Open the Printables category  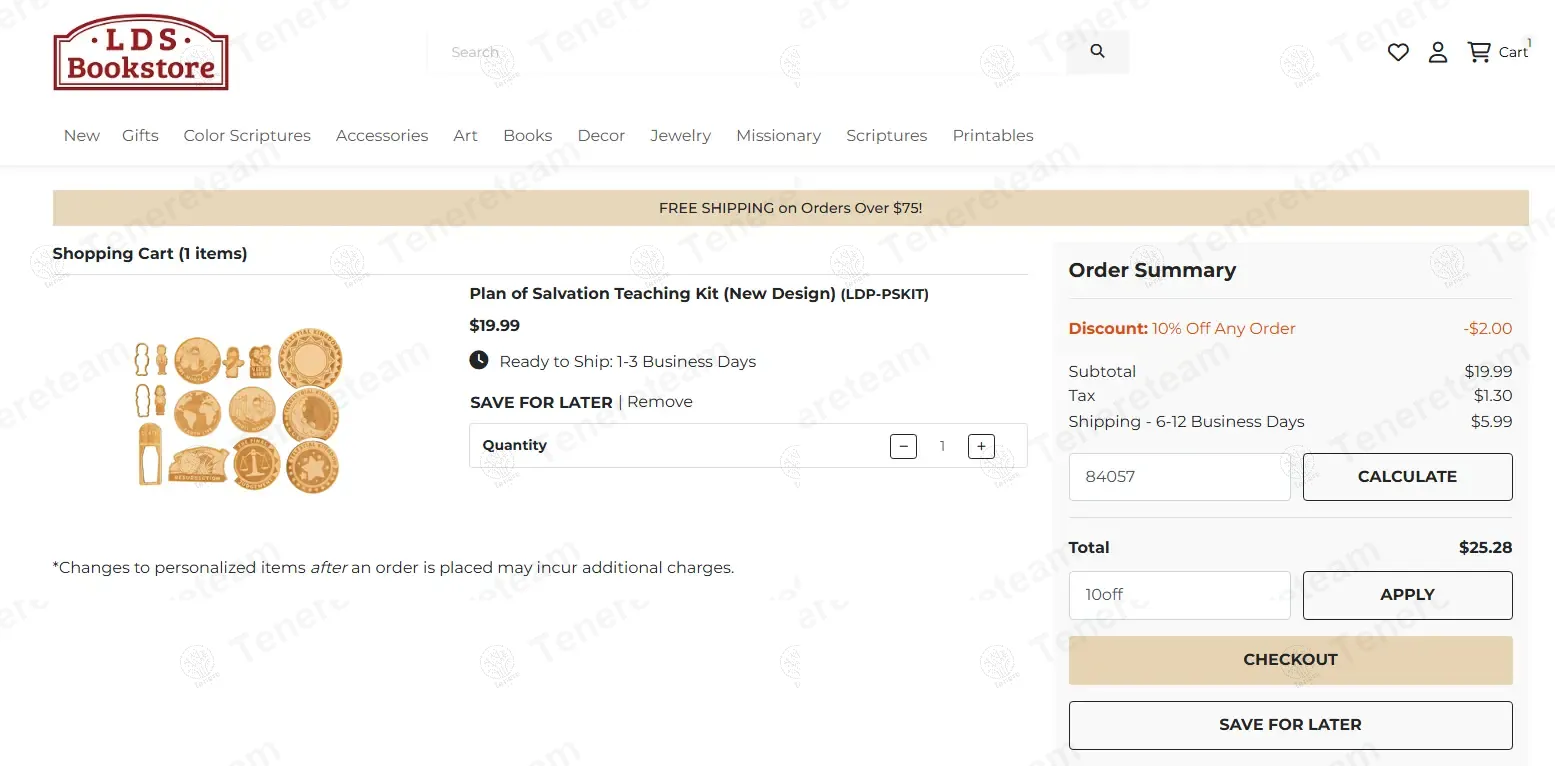click(x=992, y=135)
